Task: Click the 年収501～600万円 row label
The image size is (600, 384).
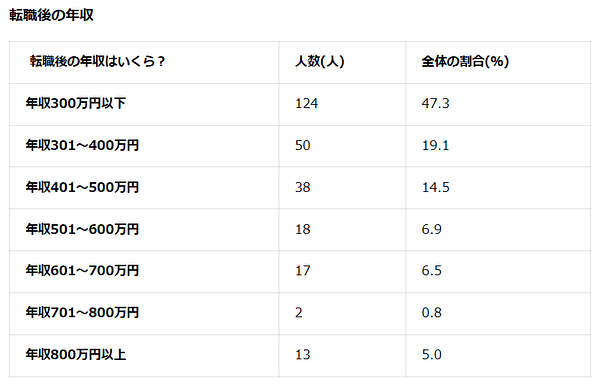Action: click(x=82, y=229)
